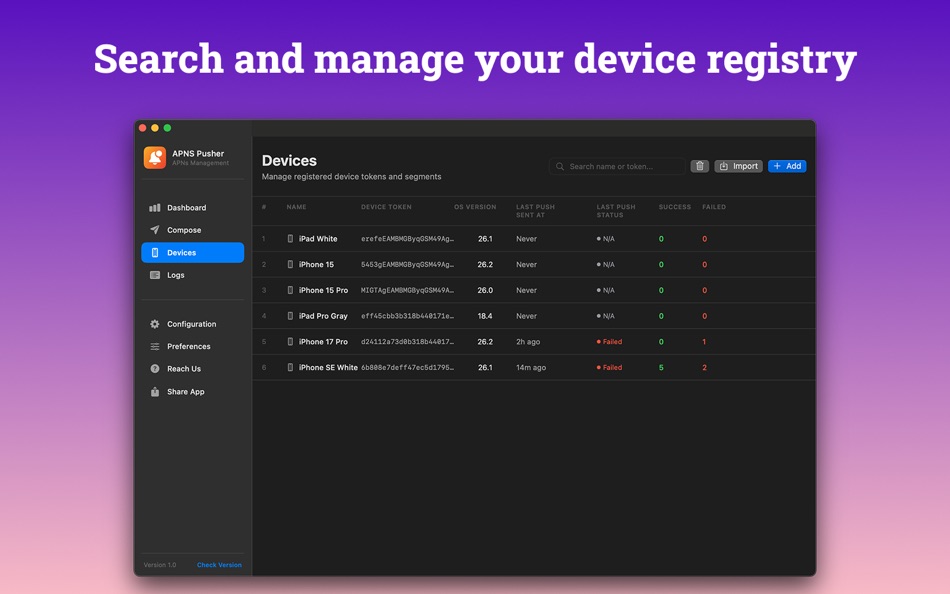This screenshot has height=594, width=950.
Task: Click the '2h ago' last push time
Action: click(528, 342)
